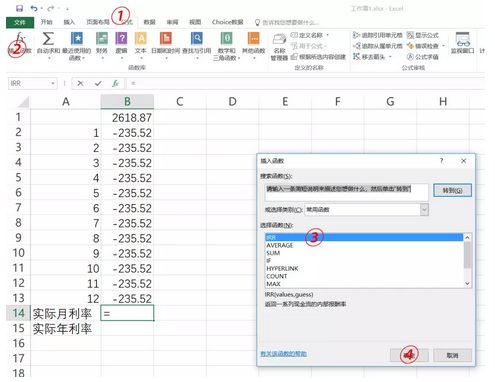Switch to the Choice数据 tab
495x382 pixels.
(x=227, y=22)
